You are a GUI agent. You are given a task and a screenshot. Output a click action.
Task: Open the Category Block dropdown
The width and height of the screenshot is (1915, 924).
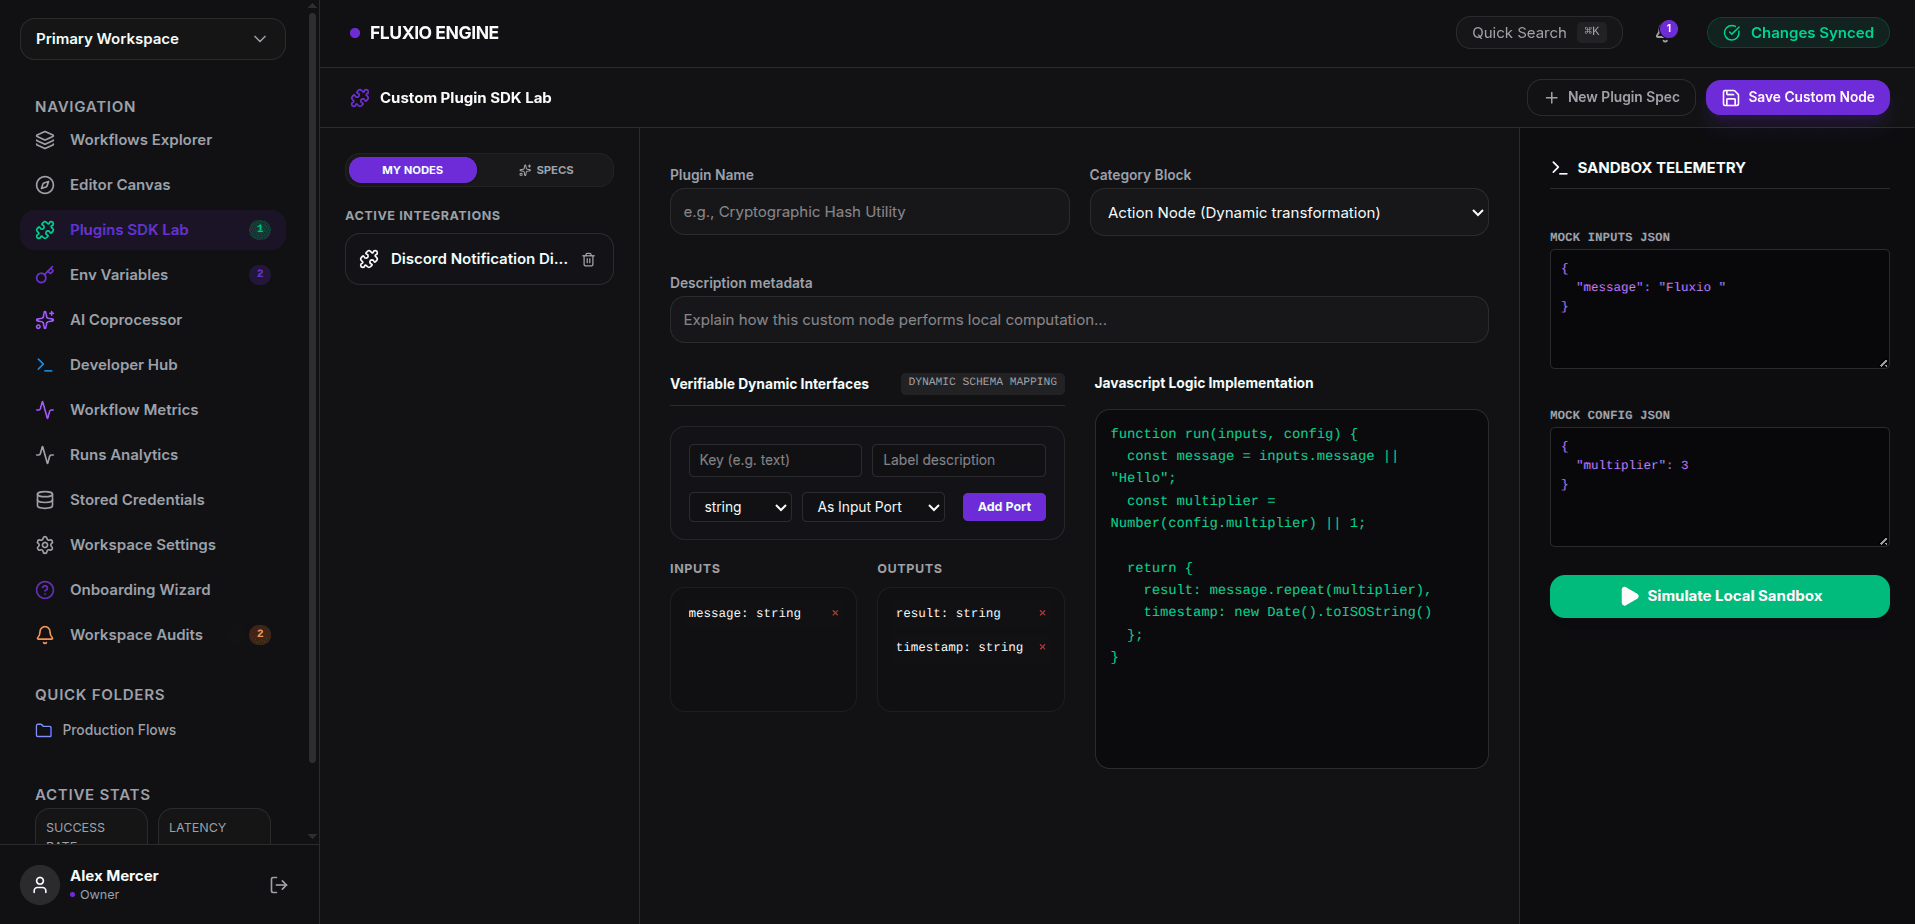(1289, 213)
